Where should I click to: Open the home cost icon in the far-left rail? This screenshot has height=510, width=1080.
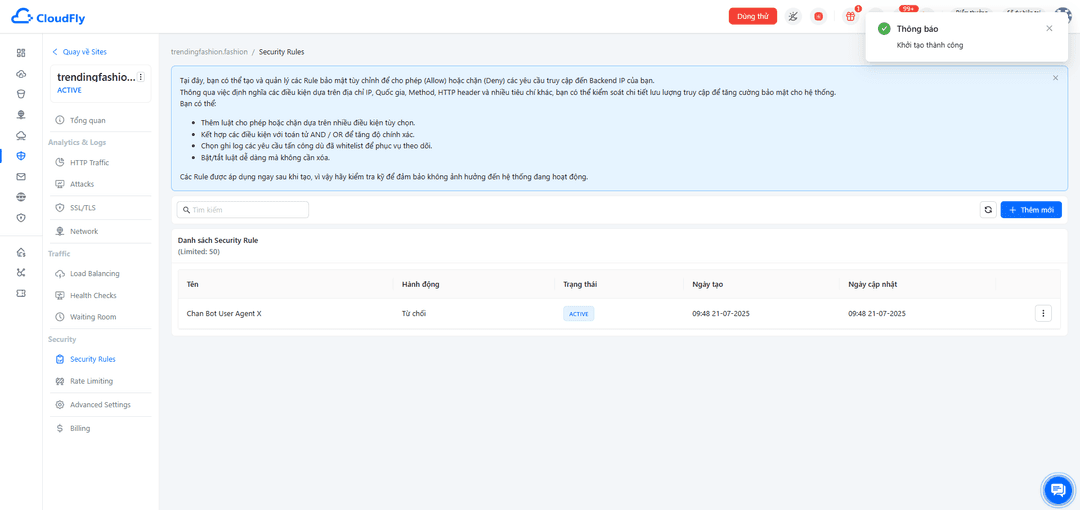coord(21,252)
